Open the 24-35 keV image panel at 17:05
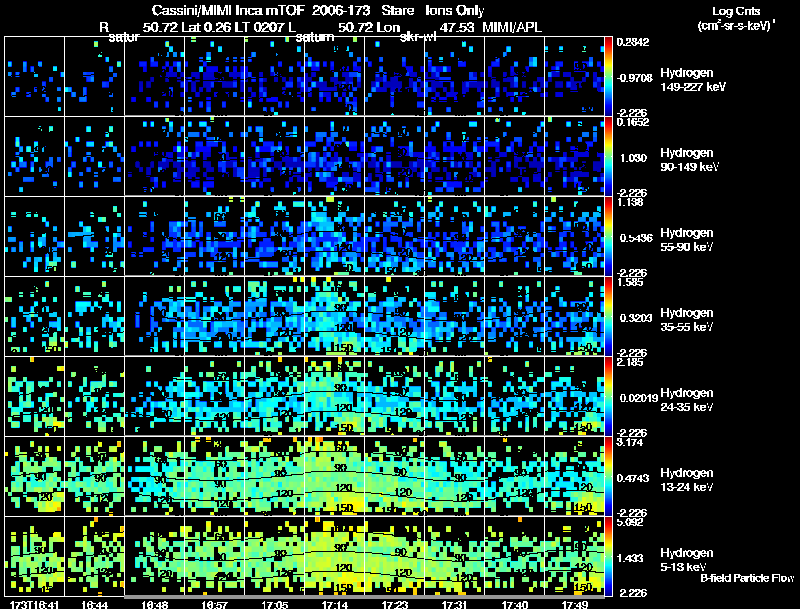Image resolution: width=800 pixels, height=609 pixels. 274,396
